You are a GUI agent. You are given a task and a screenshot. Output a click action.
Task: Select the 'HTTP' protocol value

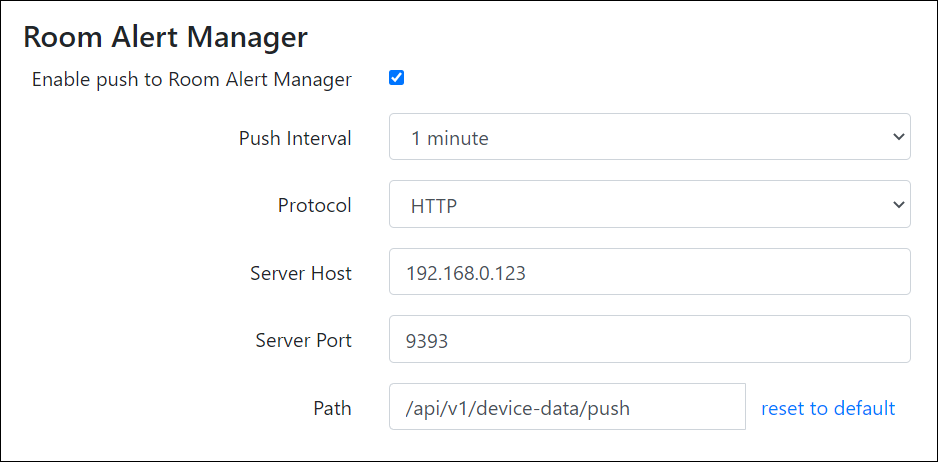pyautogui.click(x=433, y=206)
